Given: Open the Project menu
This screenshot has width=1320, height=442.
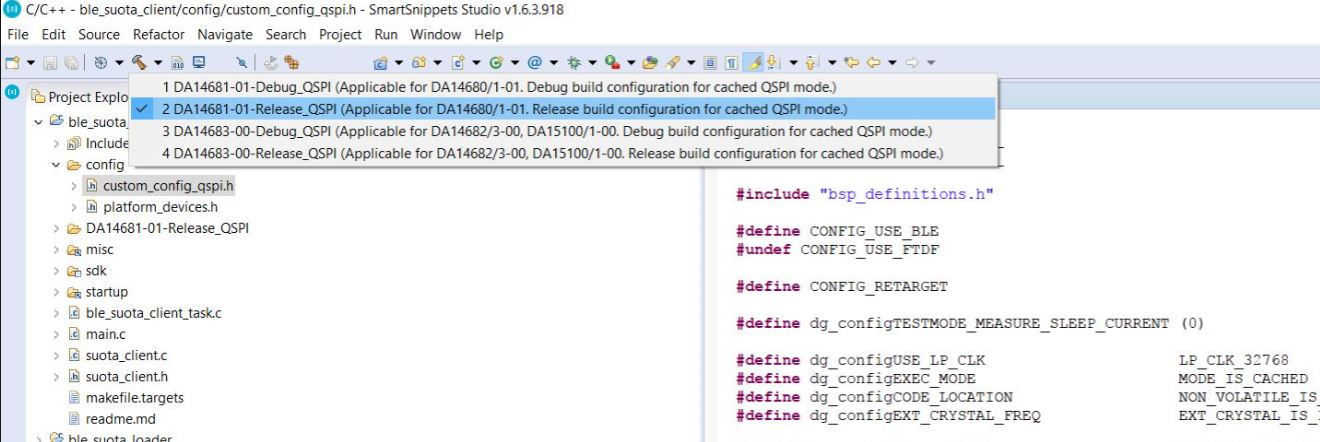Looking at the screenshot, I should pyautogui.click(x=341, y=34).
